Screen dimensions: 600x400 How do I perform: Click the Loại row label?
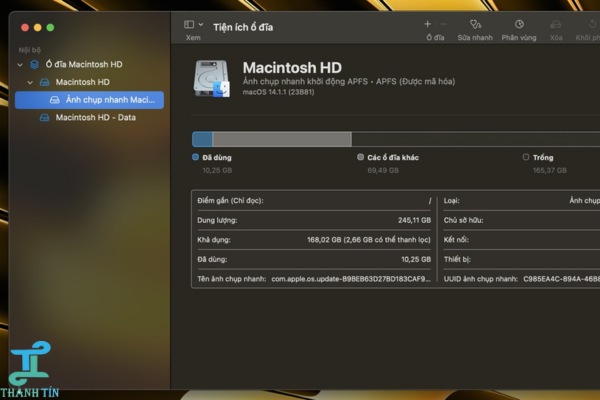pos(452,201)
